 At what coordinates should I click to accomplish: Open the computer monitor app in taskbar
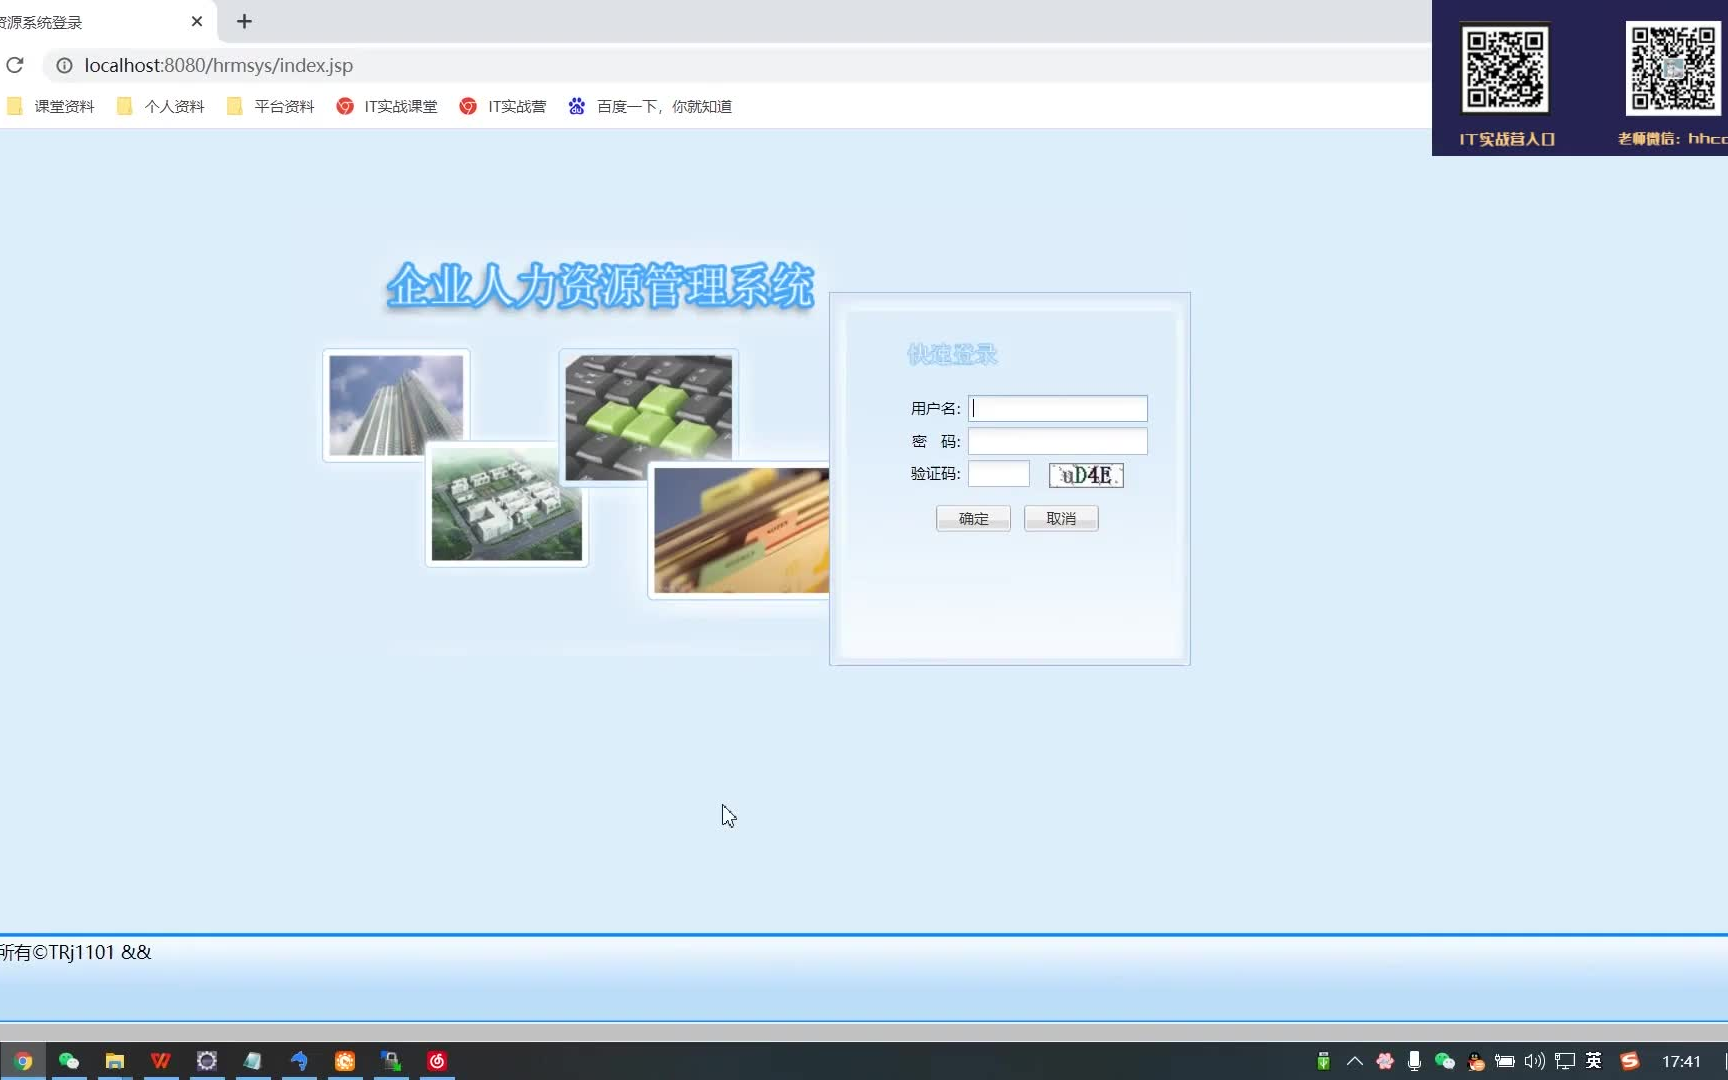(x=391, y=1061)
